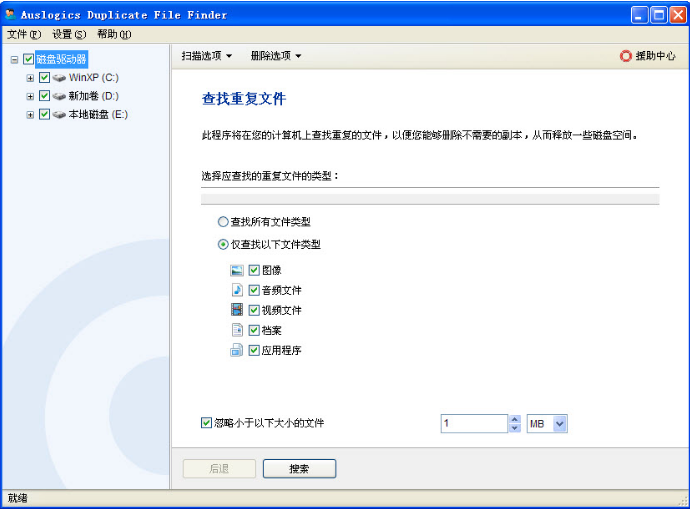Open the 设置(S) menu
Image resolution: width=690 pixels, height=509 pixels.
(69, 34)
